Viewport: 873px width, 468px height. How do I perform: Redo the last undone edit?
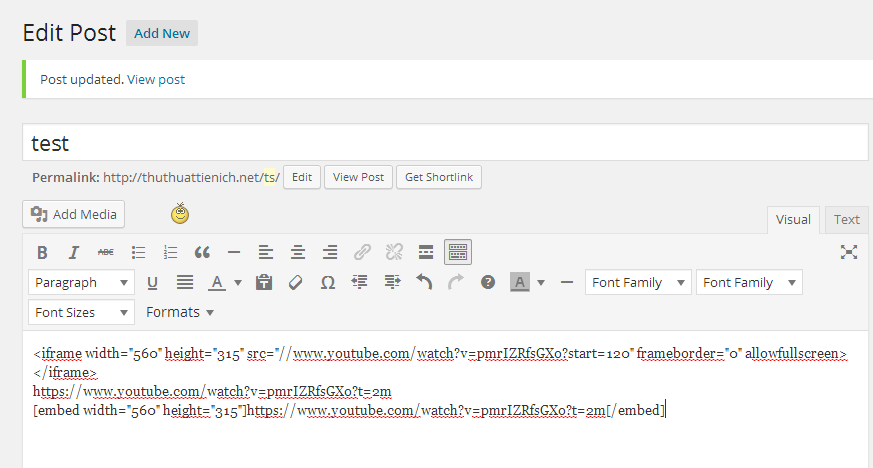(455, 283)
